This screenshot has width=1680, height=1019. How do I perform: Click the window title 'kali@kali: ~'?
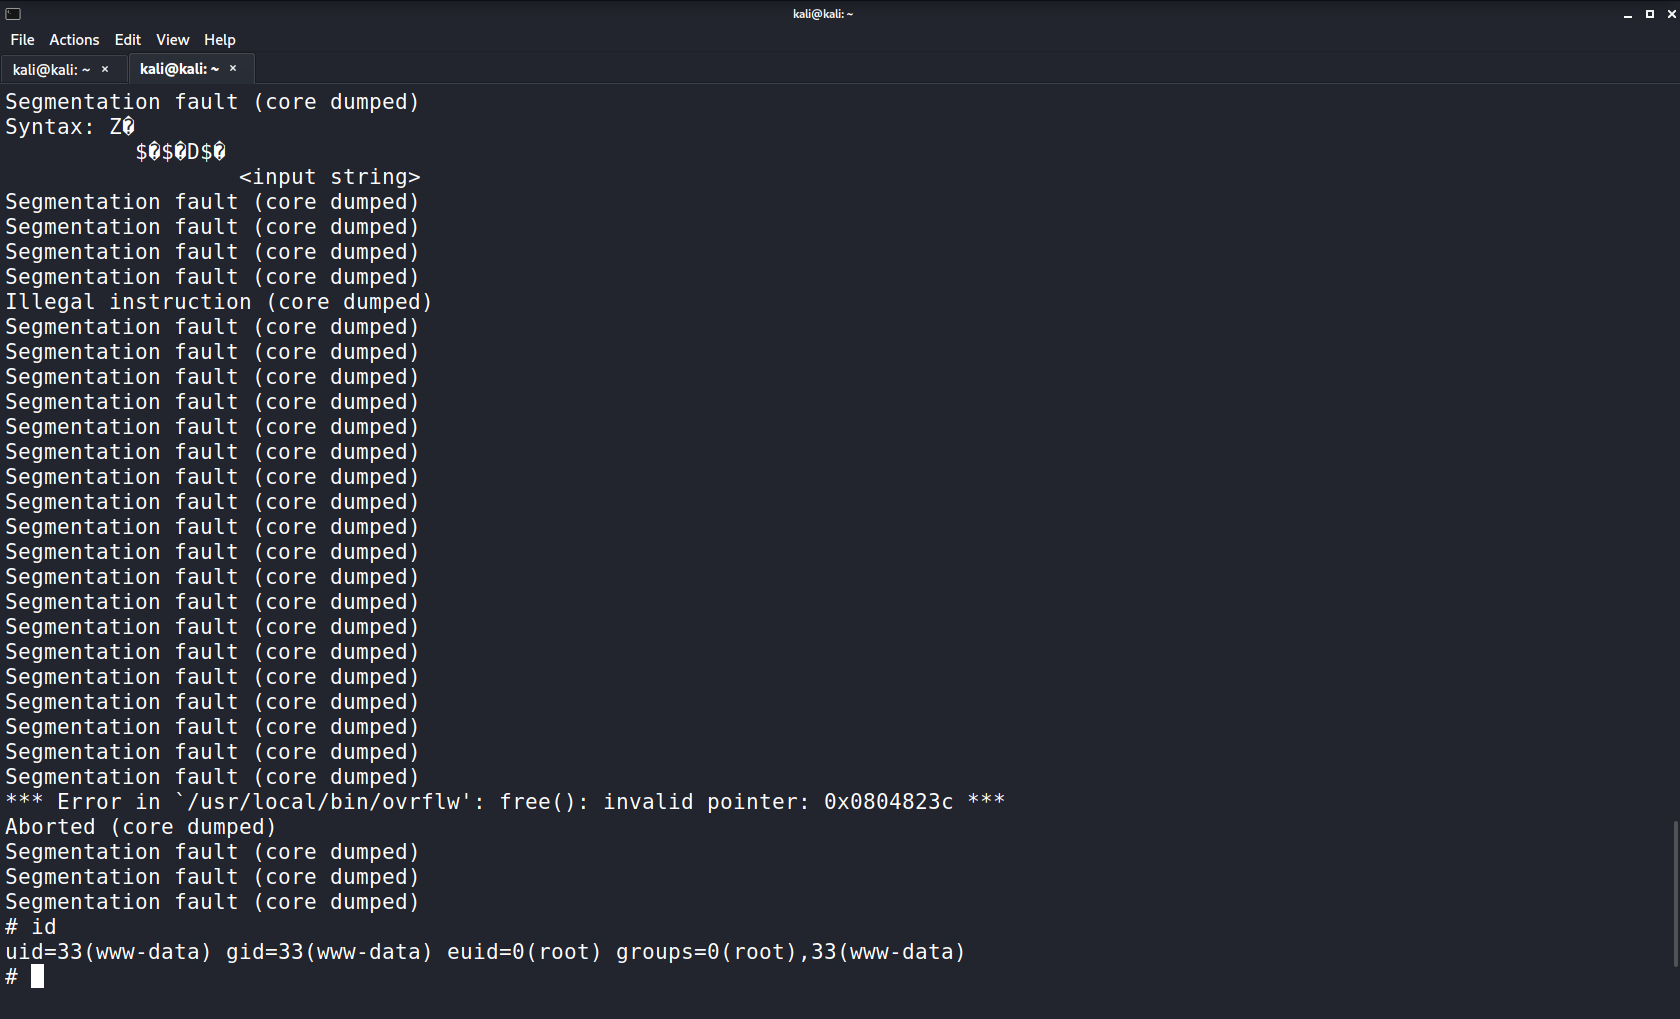coord(823,14)
